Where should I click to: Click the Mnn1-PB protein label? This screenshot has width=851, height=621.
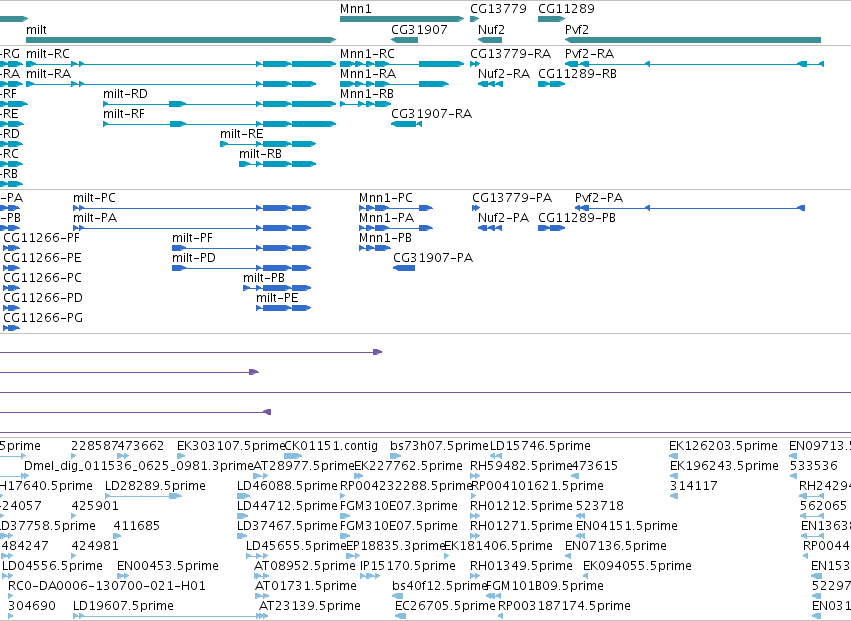(x=385, y=238)
